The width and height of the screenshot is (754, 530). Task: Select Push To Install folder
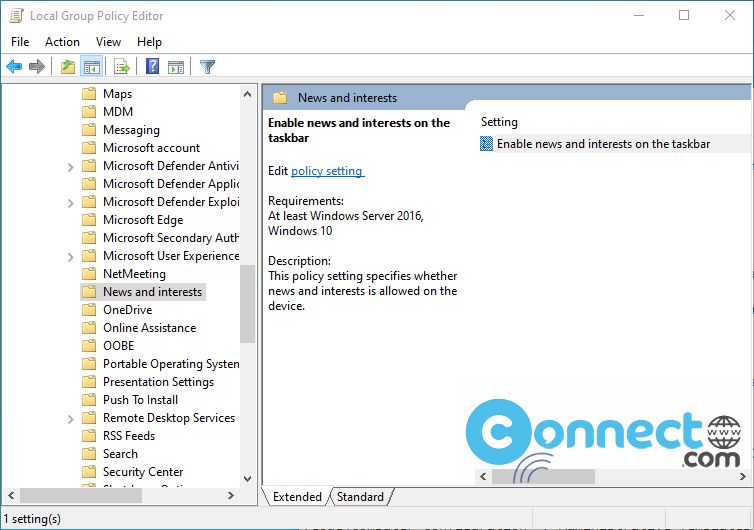pyautogui.click(x=140, y=400)
